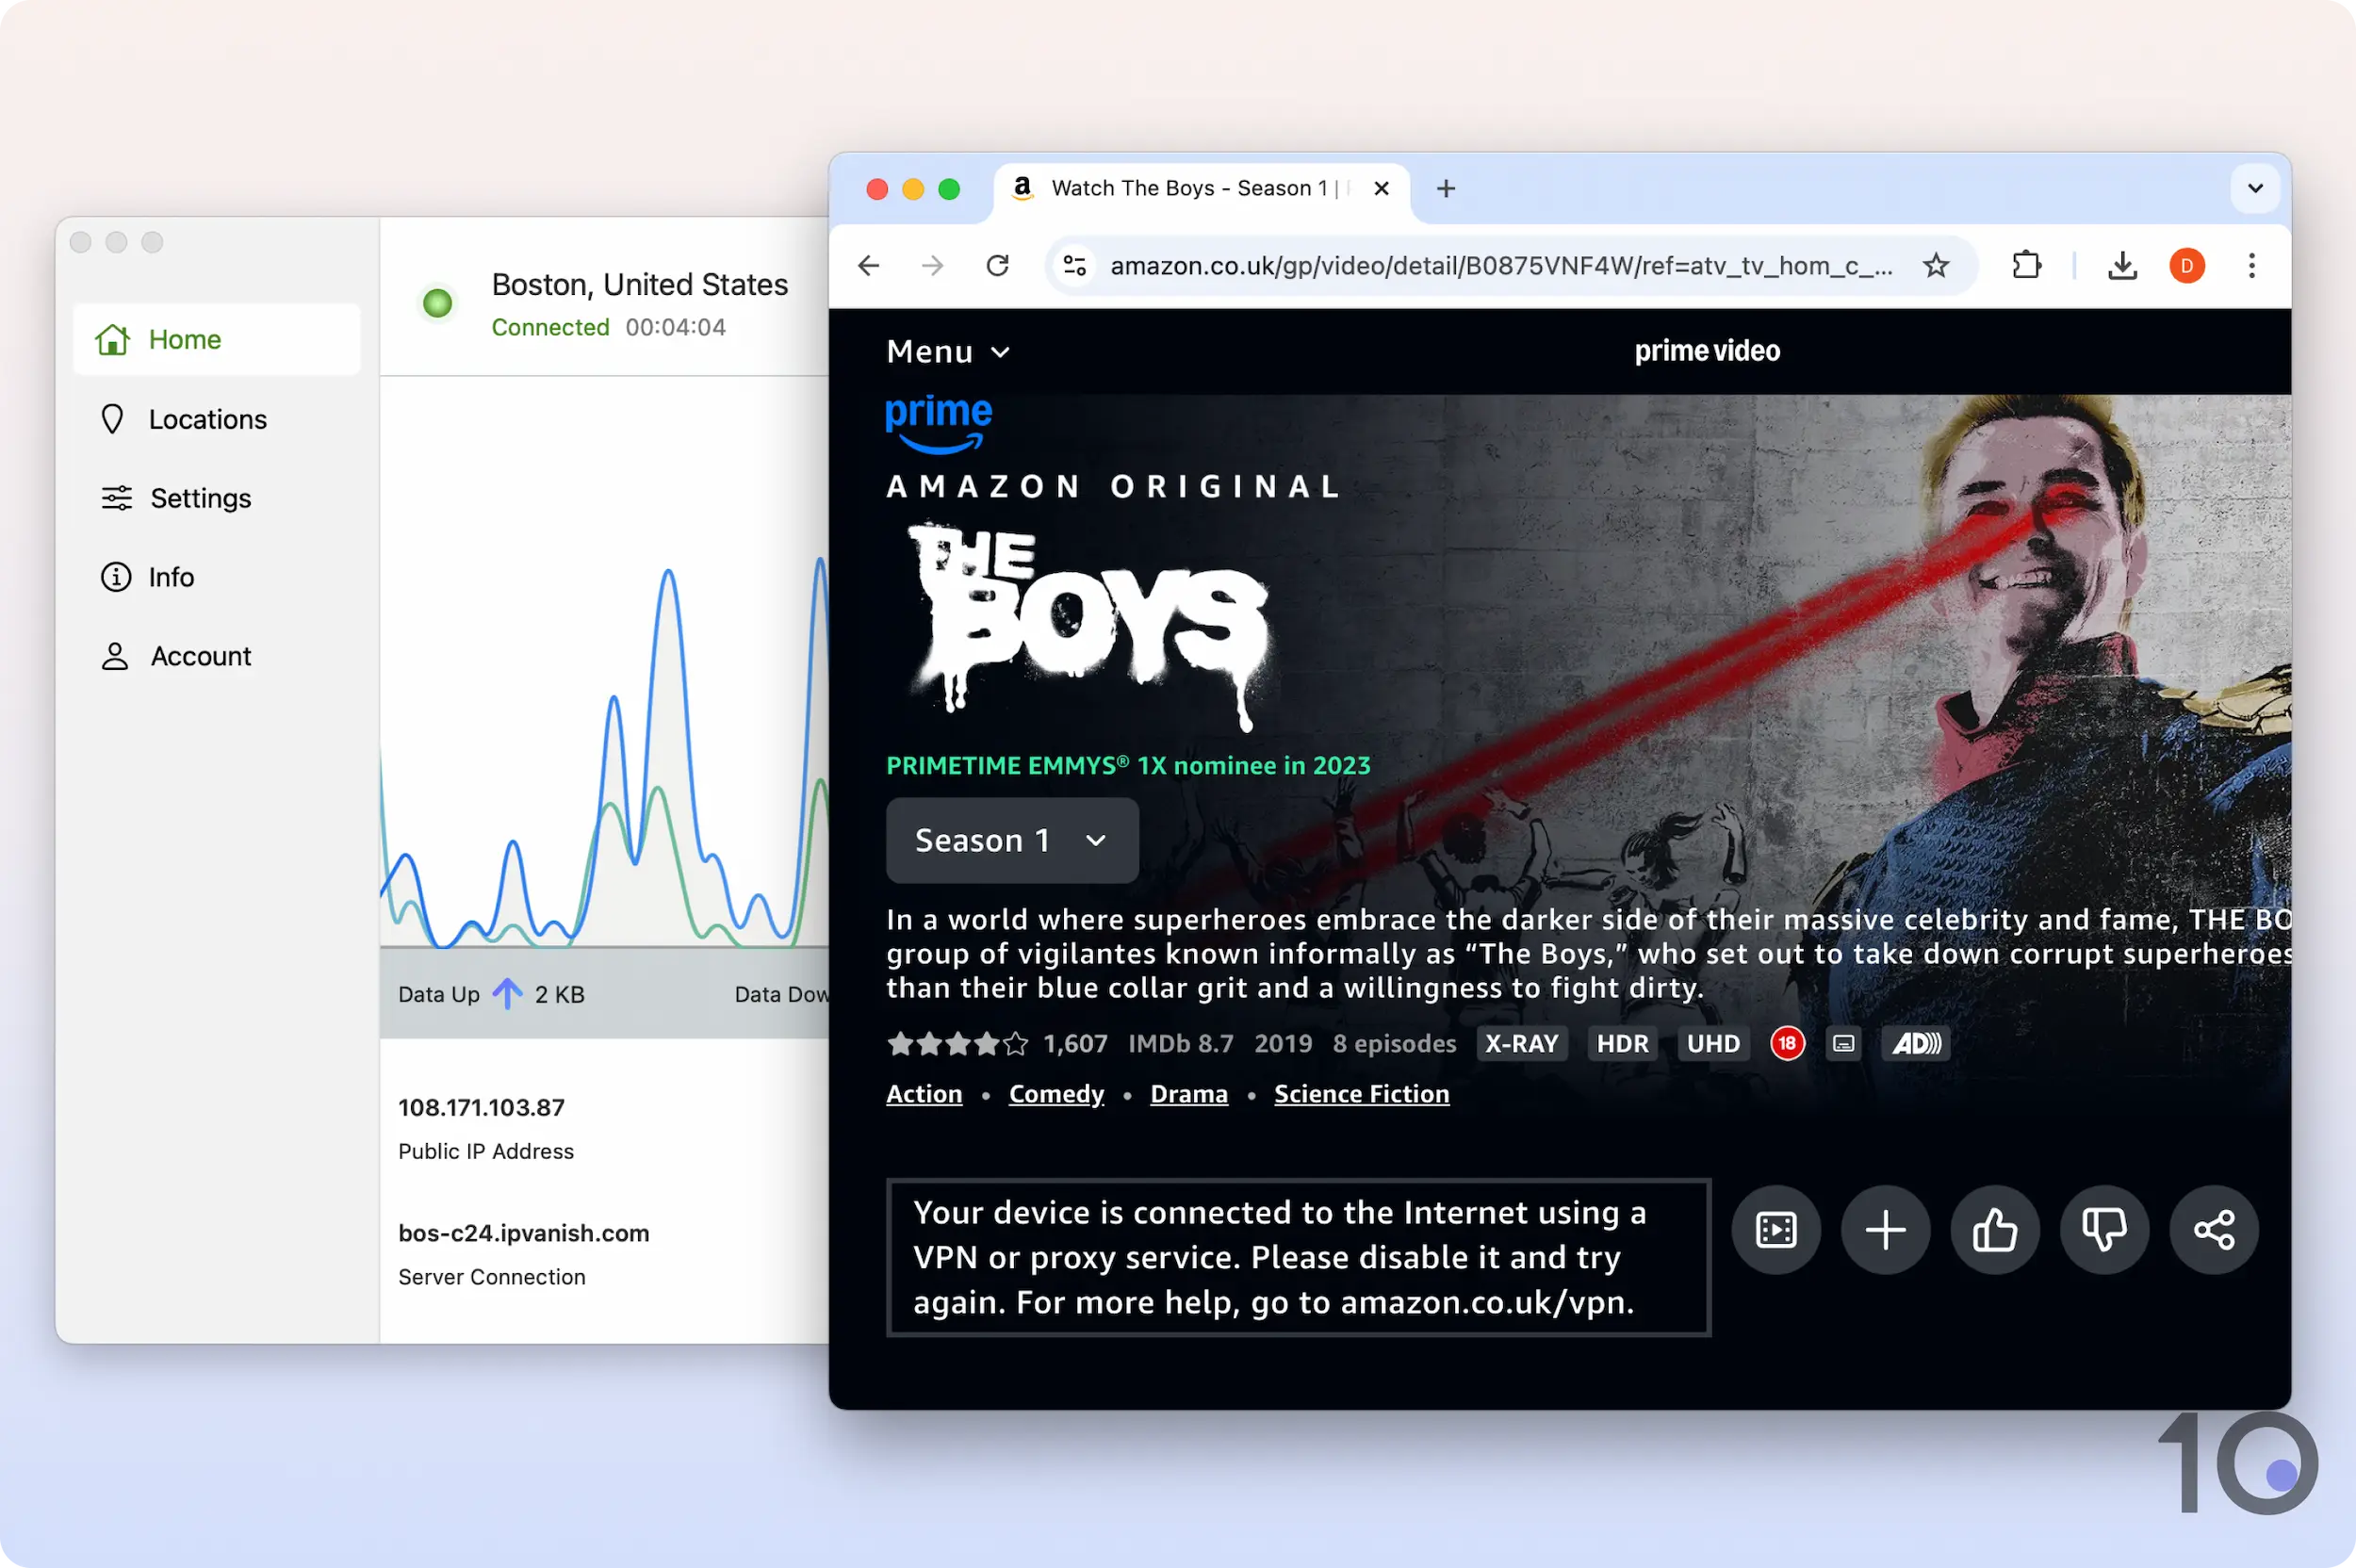Image resolution: width=2356 pixels, height=1568 pixels.
Task: Expand the Prime Video Menu dropdown
Action: (947, 349)
